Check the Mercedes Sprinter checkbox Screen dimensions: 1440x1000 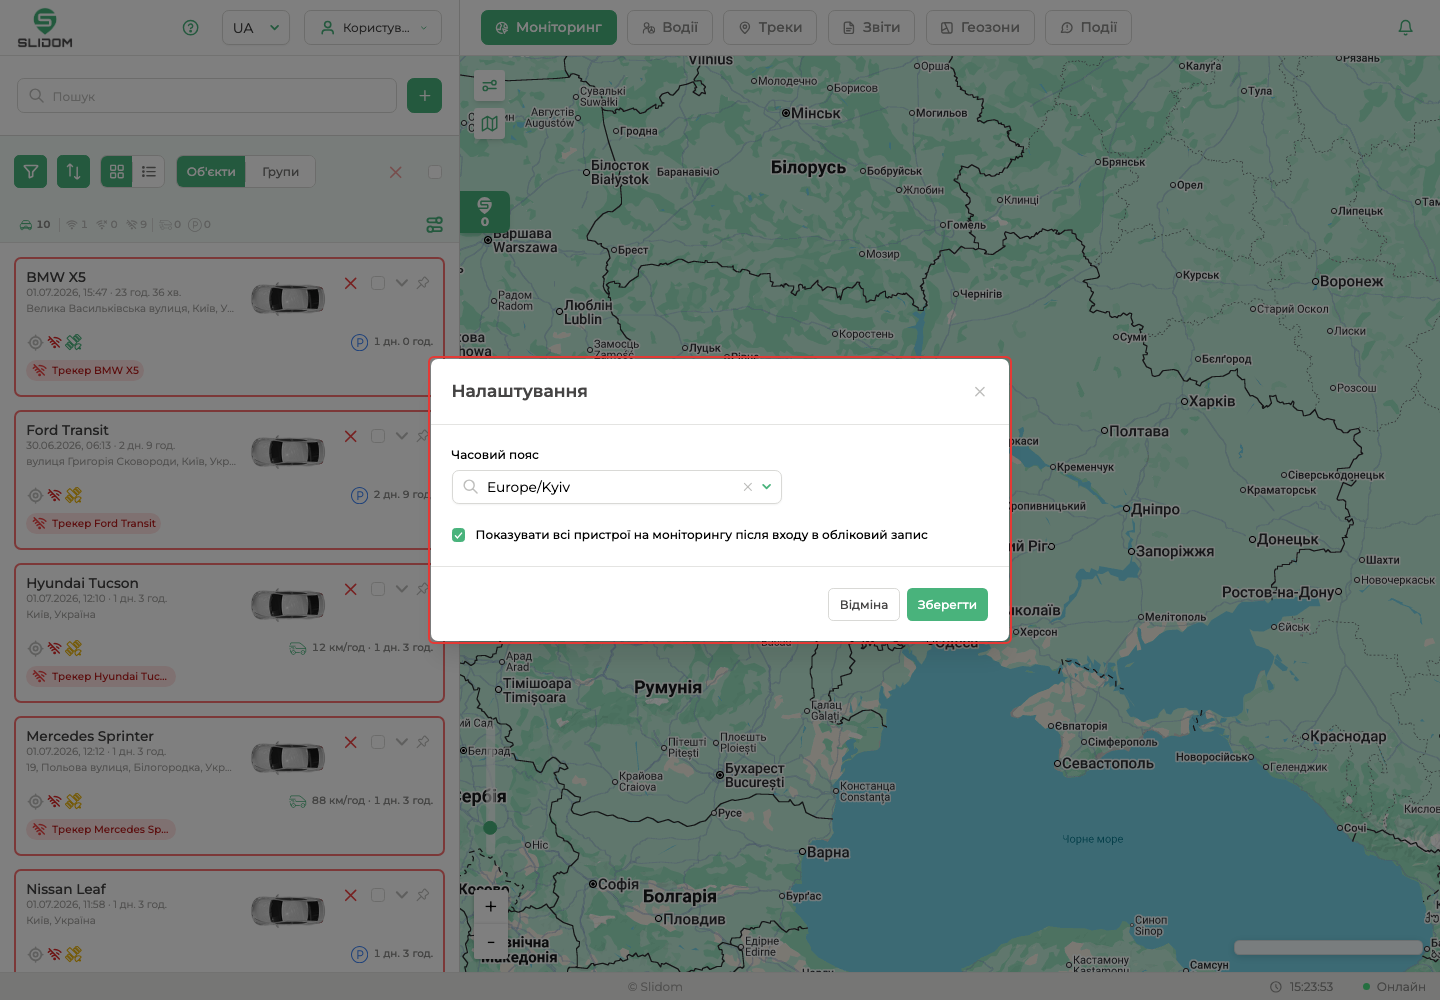click(378, 742)
